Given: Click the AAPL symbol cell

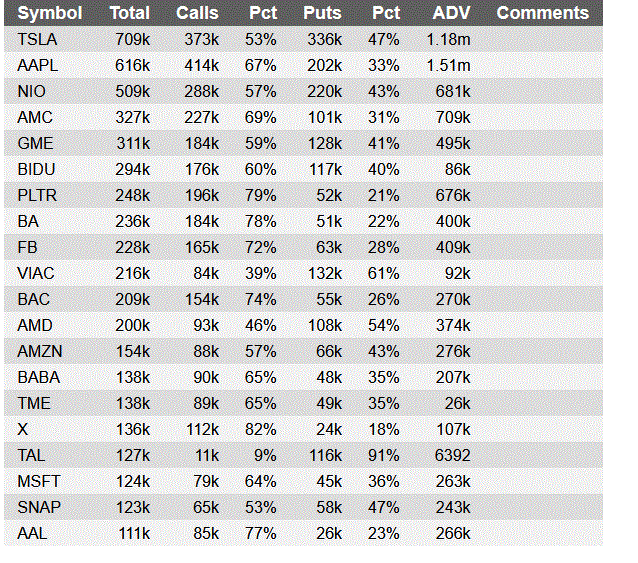Looking at the screenshot, I should [x=38, y=65].
